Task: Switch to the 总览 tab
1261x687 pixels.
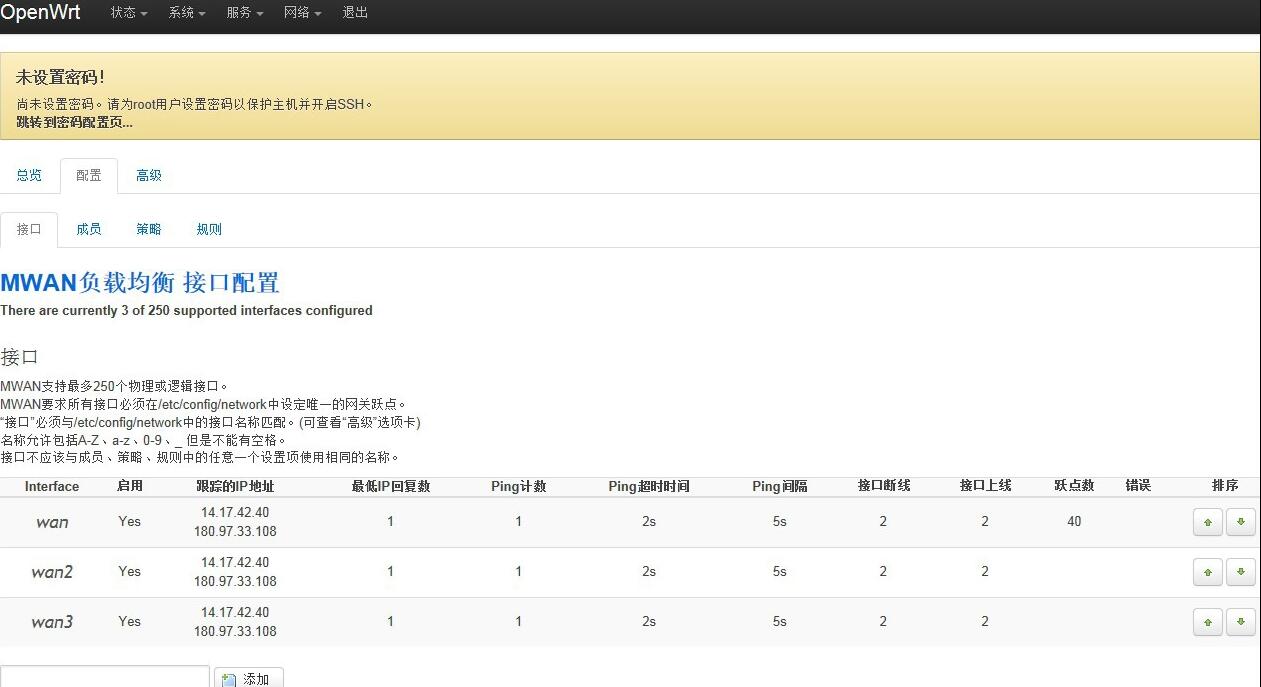Action: tap(29, 175)
